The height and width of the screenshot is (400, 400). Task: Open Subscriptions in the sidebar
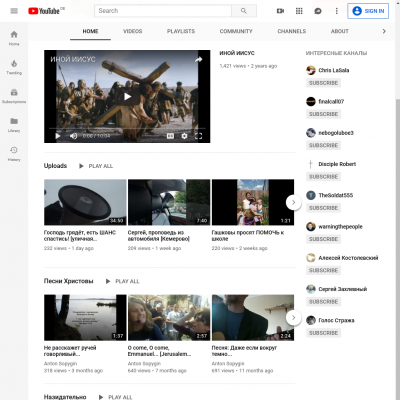(14, 96)
